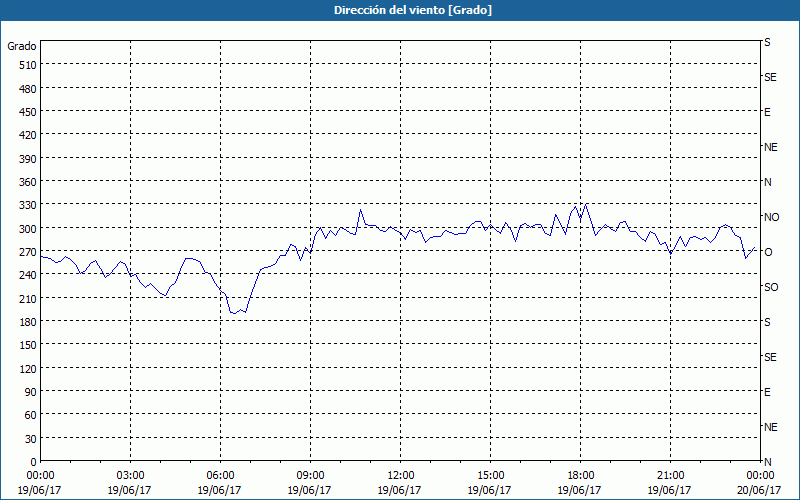Select the 0 degree axis label
Image resolution: width=800 pixels, height=500 pixels.
point(34,462)
